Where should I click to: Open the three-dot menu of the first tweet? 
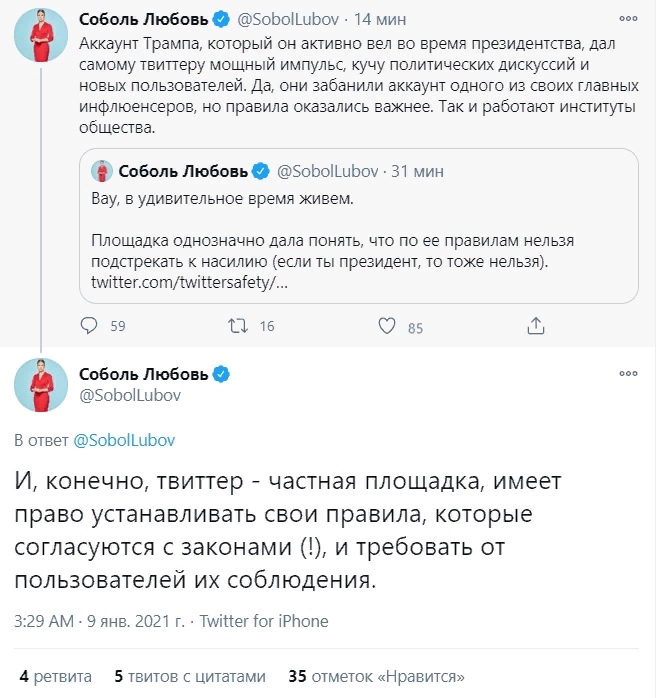pyautogui.click(x=628, y=18)
